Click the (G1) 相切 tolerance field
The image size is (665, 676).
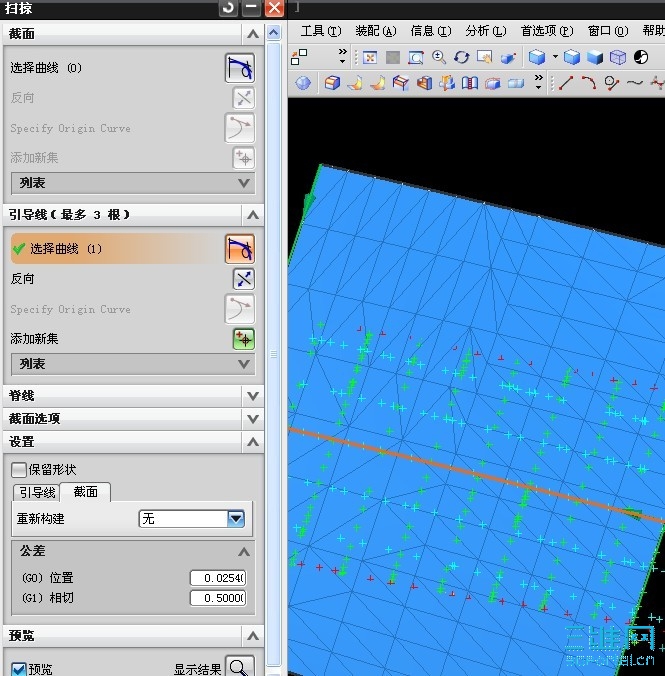[218, 598]
